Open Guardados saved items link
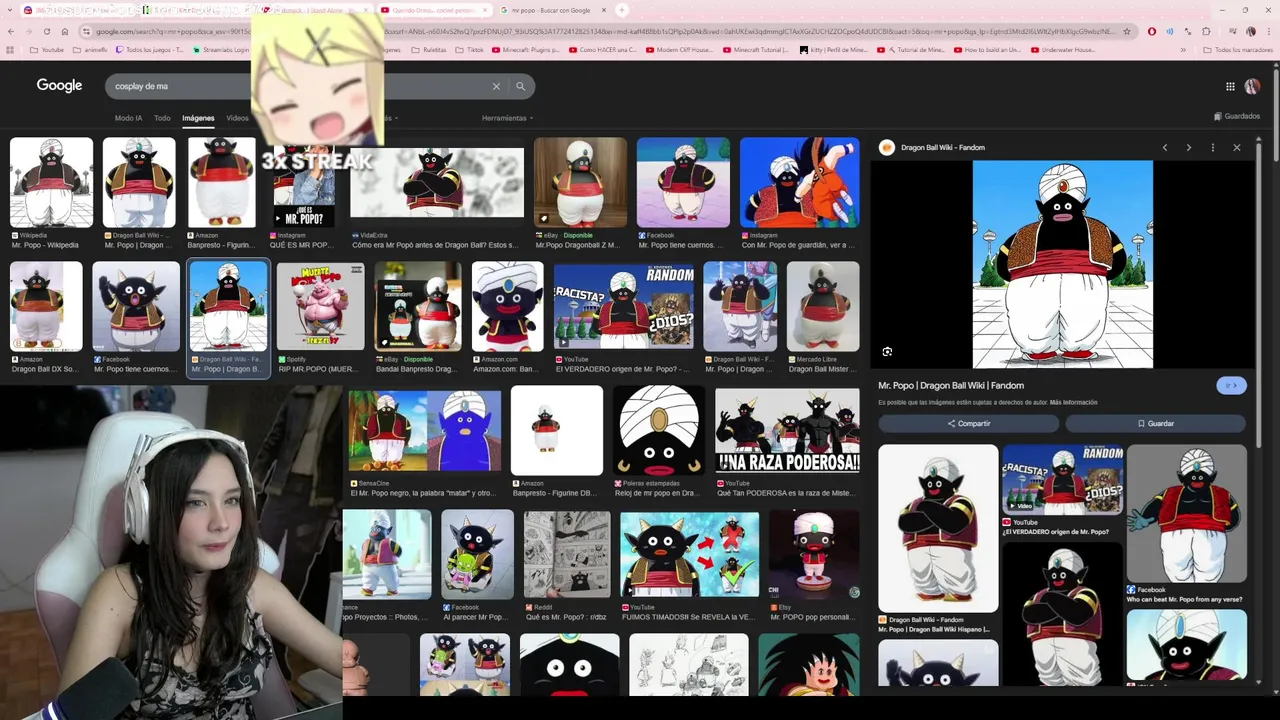This screenshot has height=720, width=1280. click(1237, 116)
